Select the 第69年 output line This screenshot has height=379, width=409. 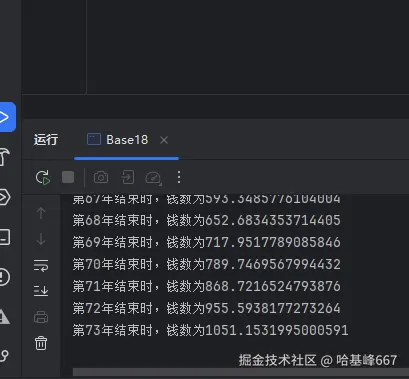[x=207, y=242]
